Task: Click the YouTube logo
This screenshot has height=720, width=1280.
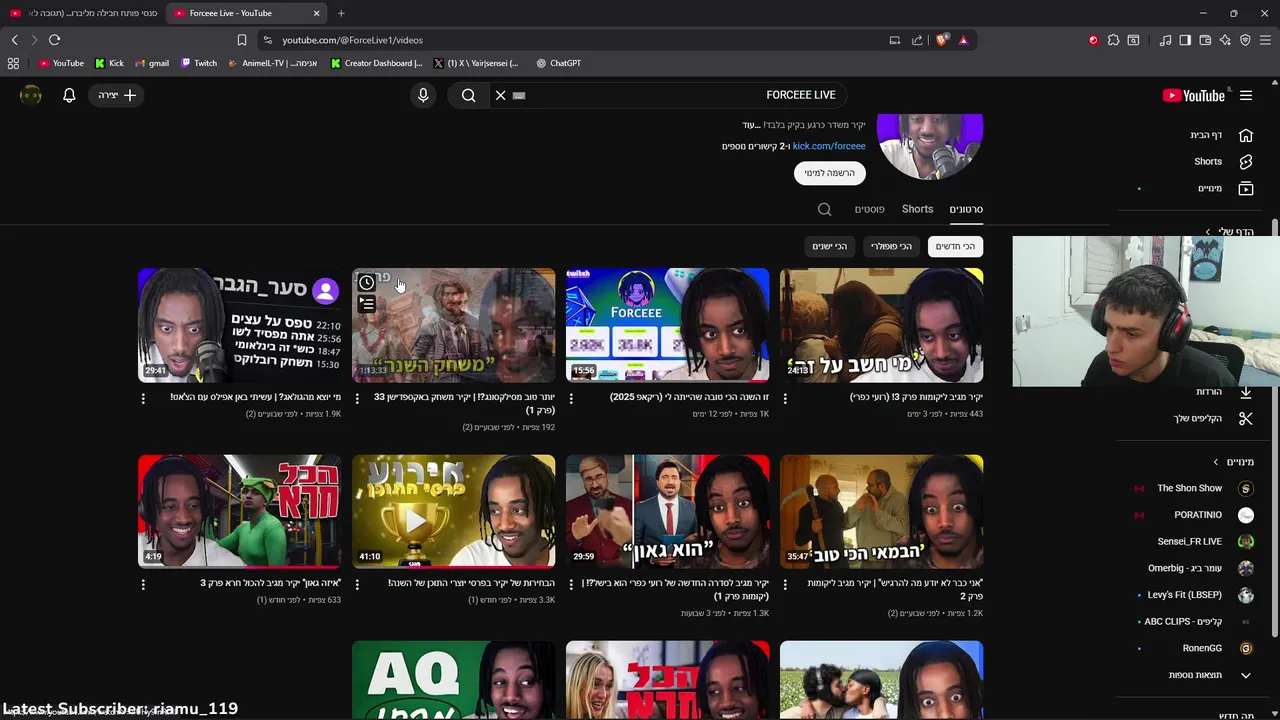Action: point(1193,96)
